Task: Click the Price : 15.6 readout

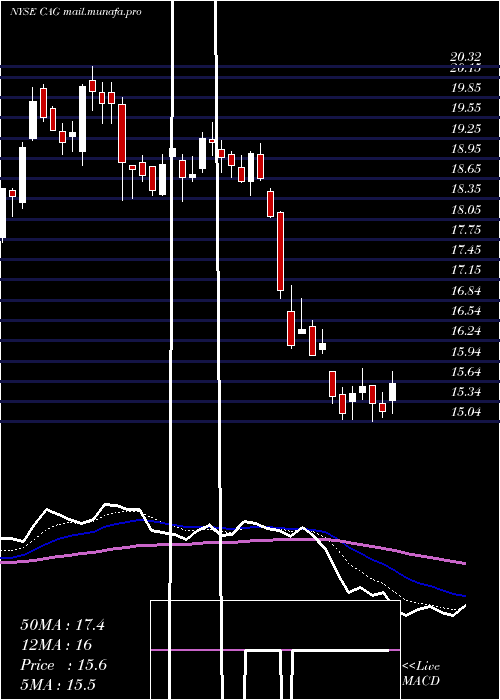Action: [x=63, y=665]
